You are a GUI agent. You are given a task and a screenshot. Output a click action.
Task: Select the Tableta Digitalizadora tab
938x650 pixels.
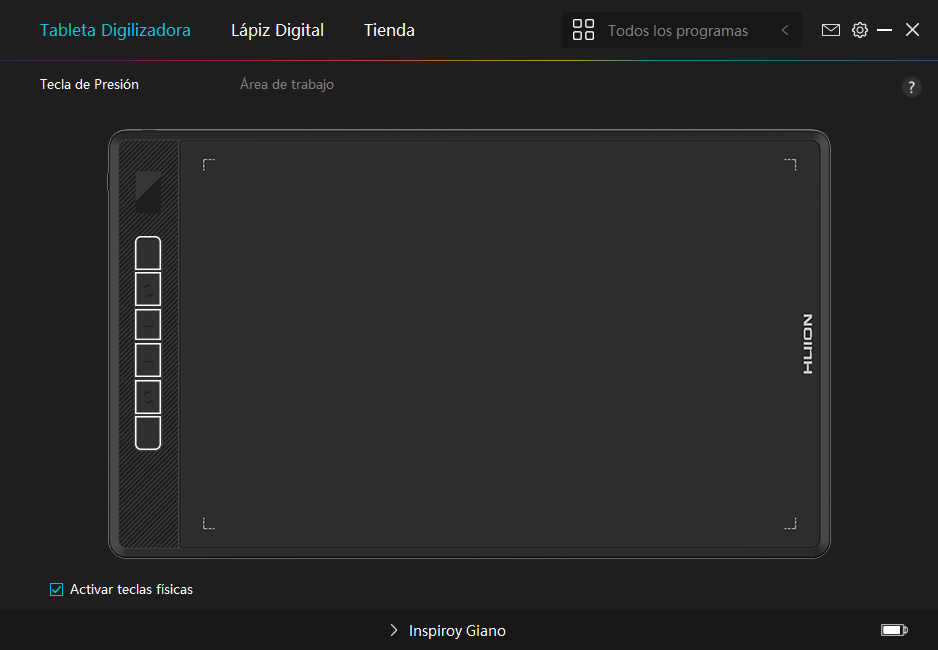(x=115, y=30)
